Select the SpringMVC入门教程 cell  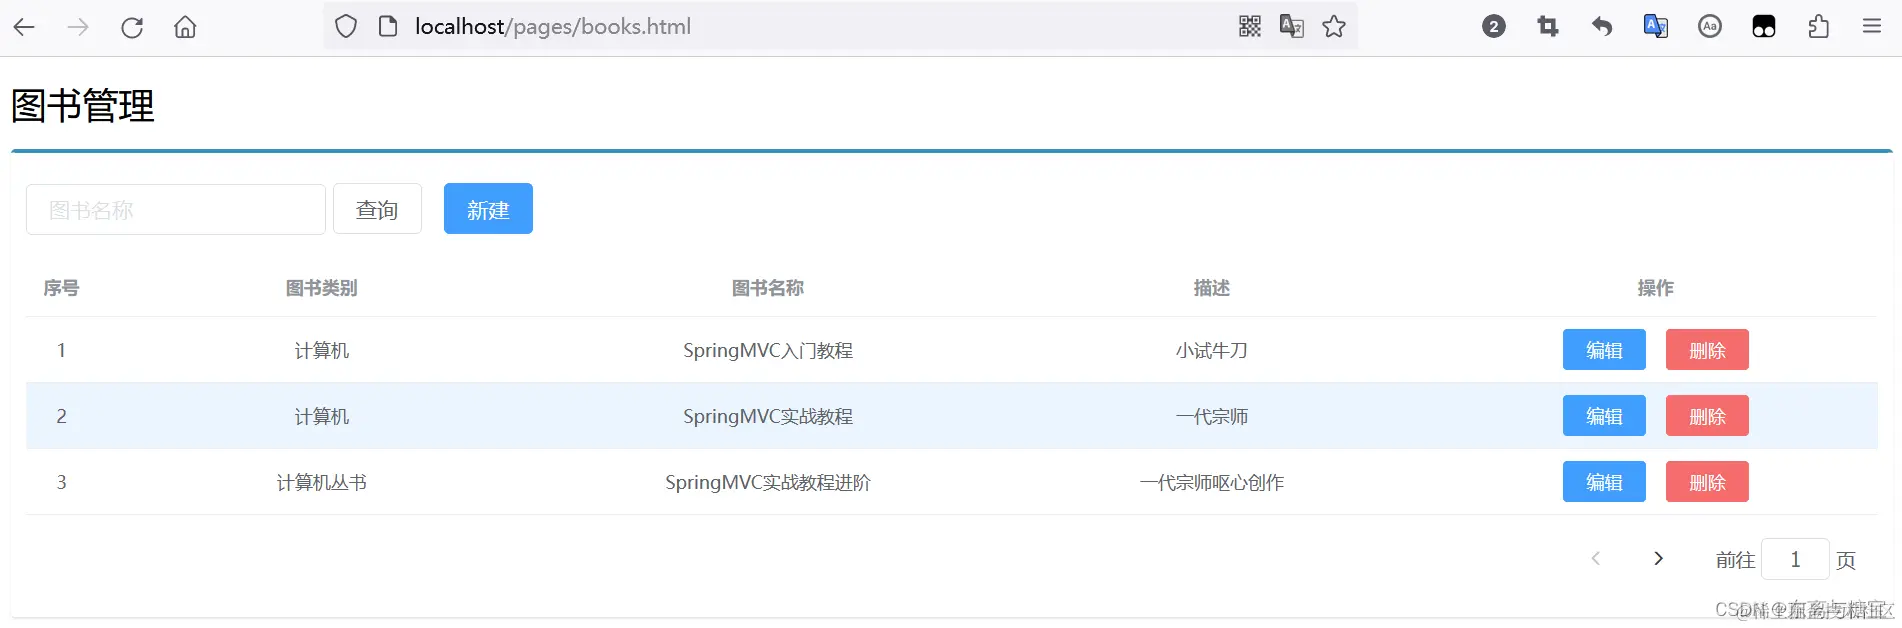click(768, 350)
